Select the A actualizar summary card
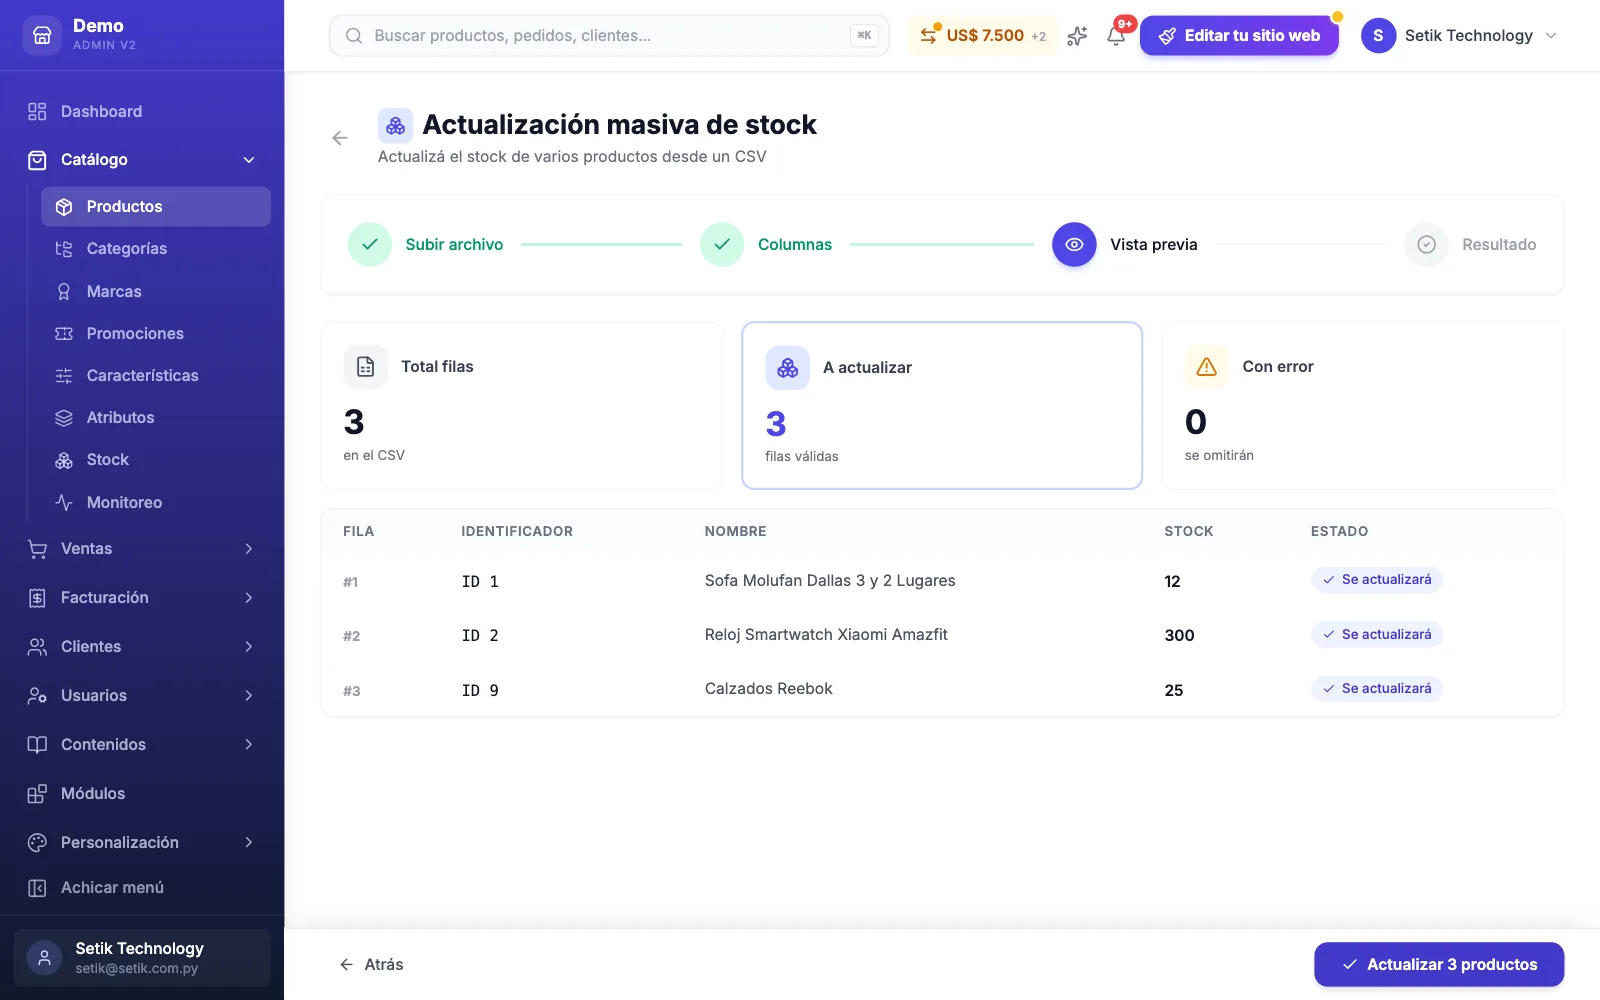The height and width of the screenshot is (1000, 1600). [x=942, y=406]
